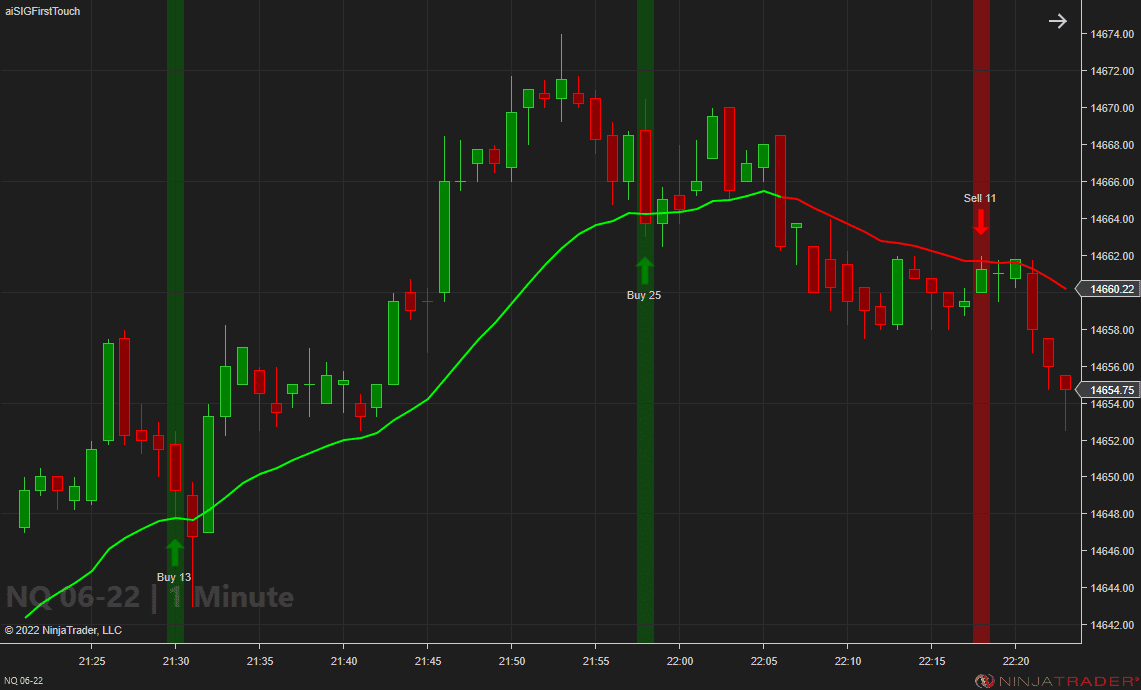Click the Sell 11 text label
The image size is (1141, 690).
979,198
